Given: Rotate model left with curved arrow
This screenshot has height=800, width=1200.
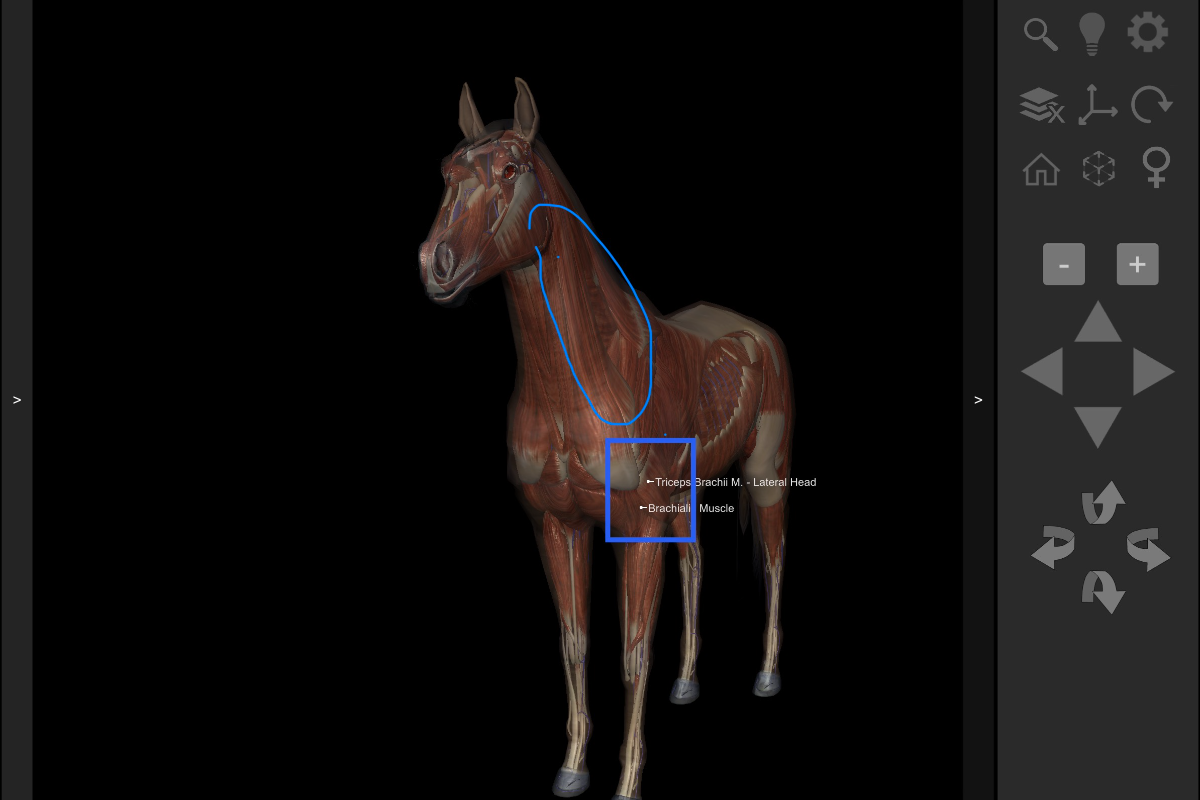Looking at the screenshot, I should click(x=1053, y=547).
